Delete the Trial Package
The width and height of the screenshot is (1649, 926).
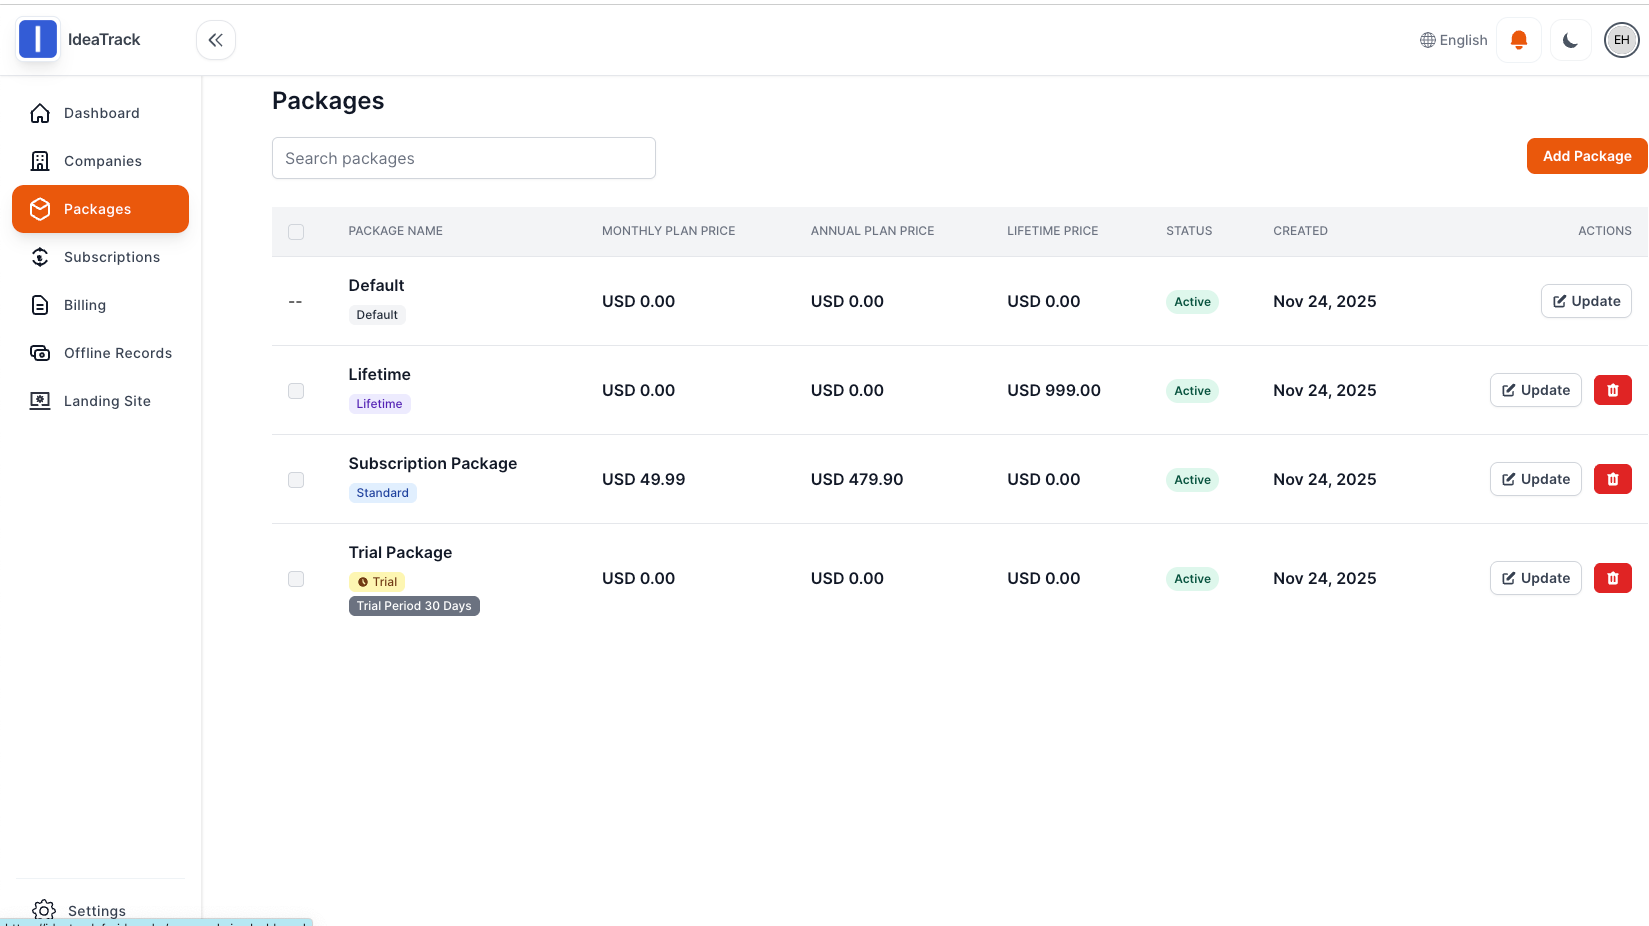point(1612,578)
